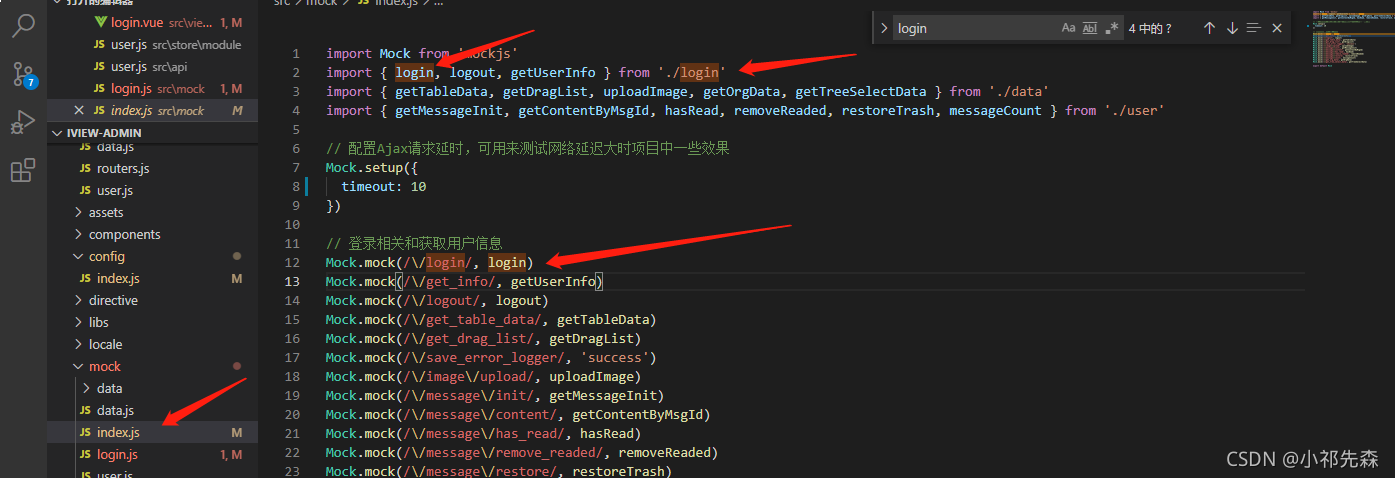1395x478 pixels.
Task: Click getTableData on line 15
Action: point(603,319)
